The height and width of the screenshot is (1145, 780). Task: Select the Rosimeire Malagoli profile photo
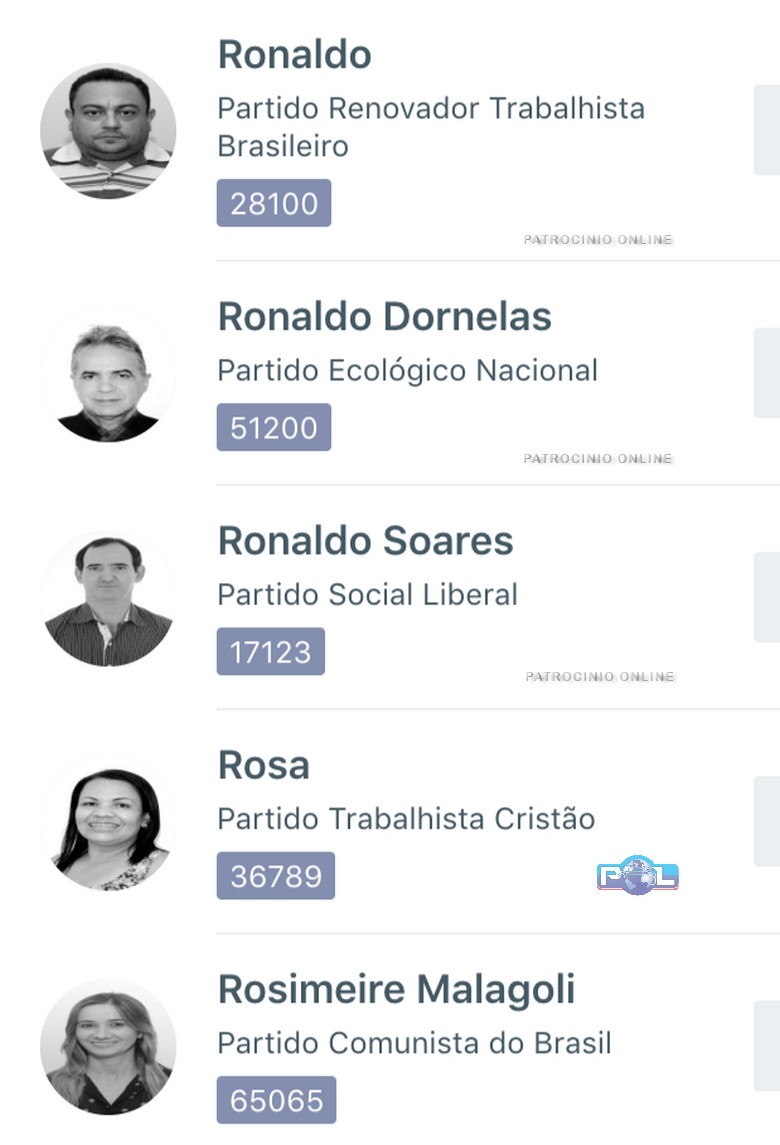click(x=108, y=1048)
